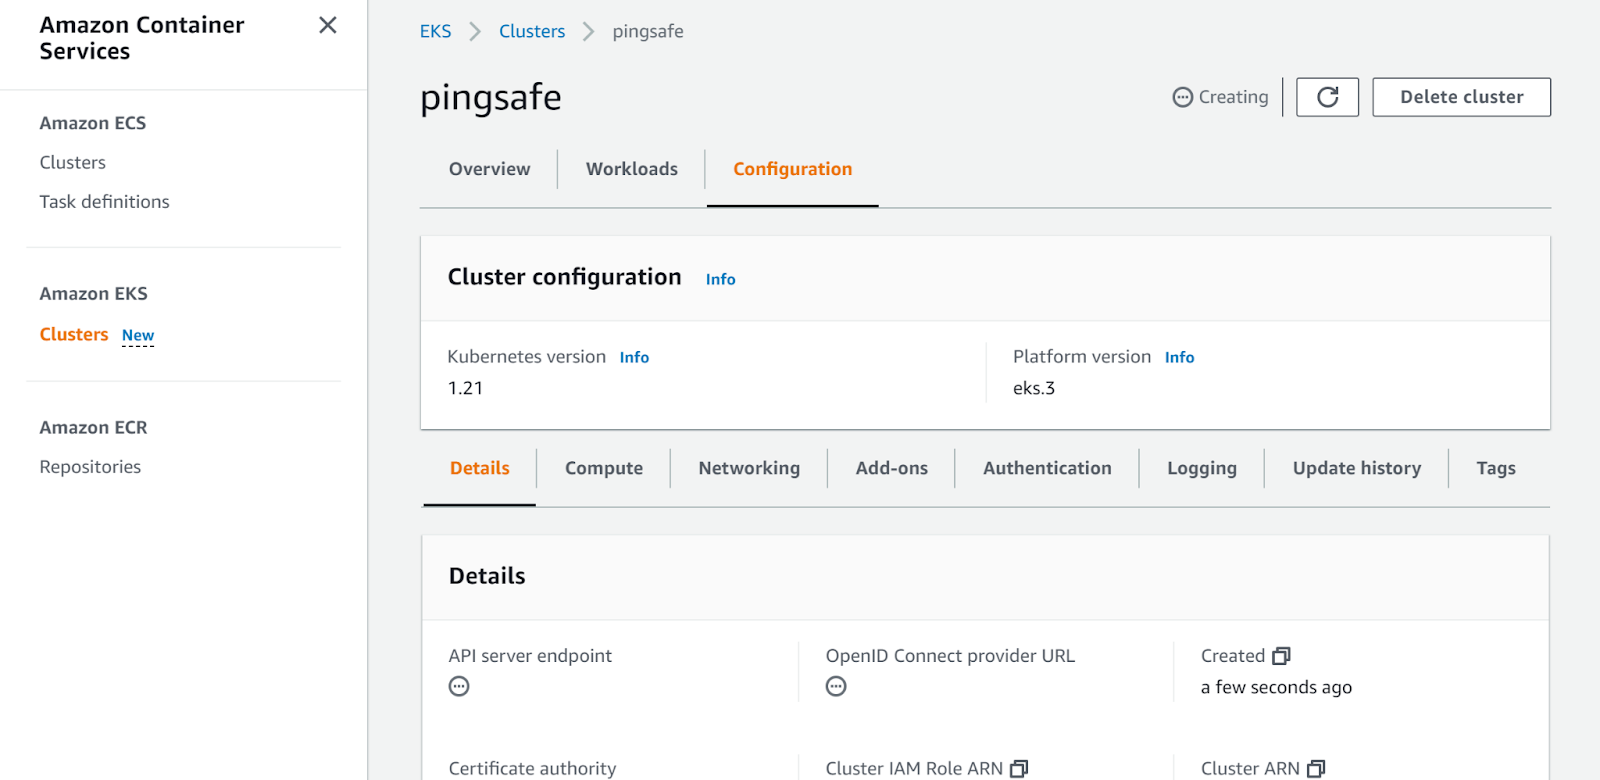
Task: Navigate to Clusters breadcrumb link
Action: click(x=532, y=31)
